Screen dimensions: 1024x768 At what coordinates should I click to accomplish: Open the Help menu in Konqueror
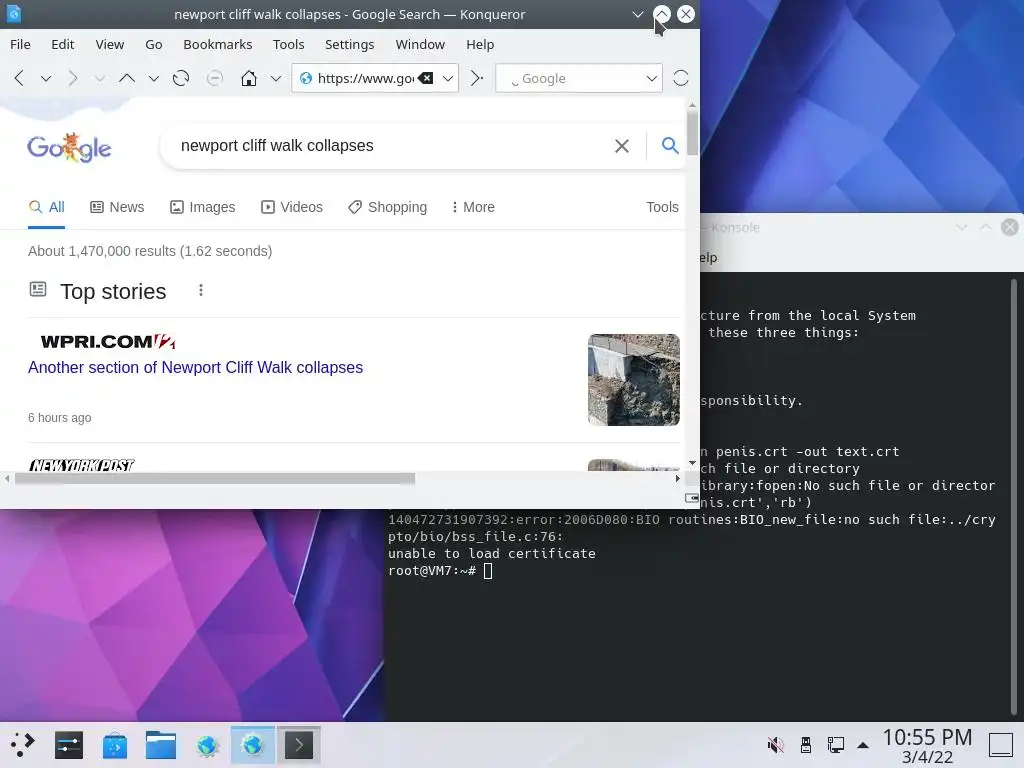(480, 44)
